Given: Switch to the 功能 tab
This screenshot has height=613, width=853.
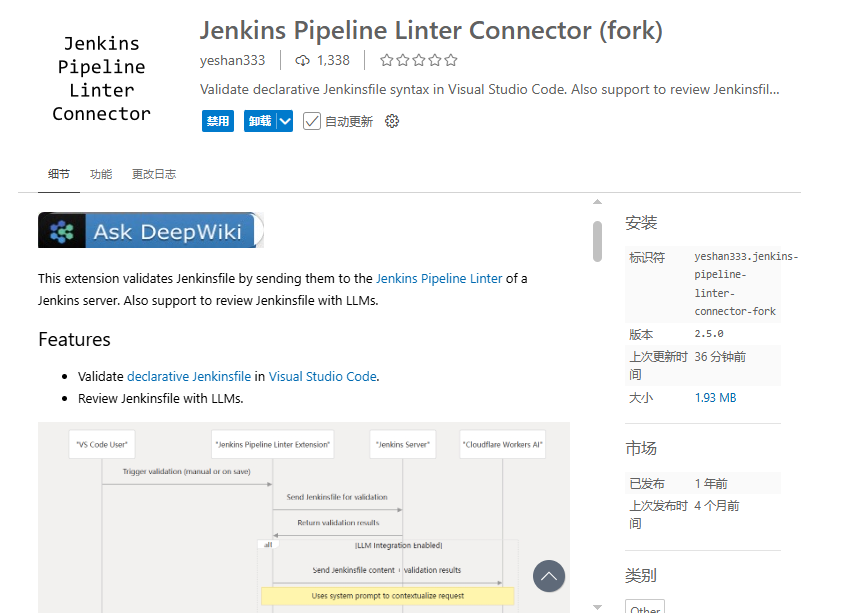Looking at the screenshot, I should point(100,173).
